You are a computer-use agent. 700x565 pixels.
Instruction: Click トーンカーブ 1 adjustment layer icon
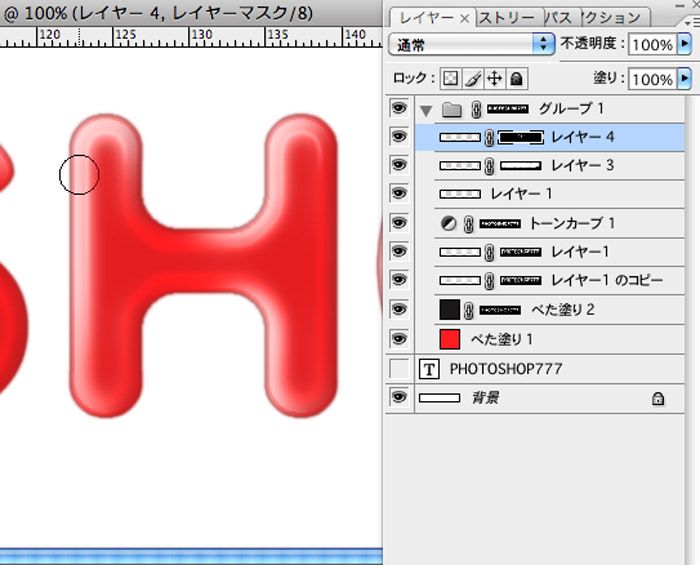tap(448, 223)
